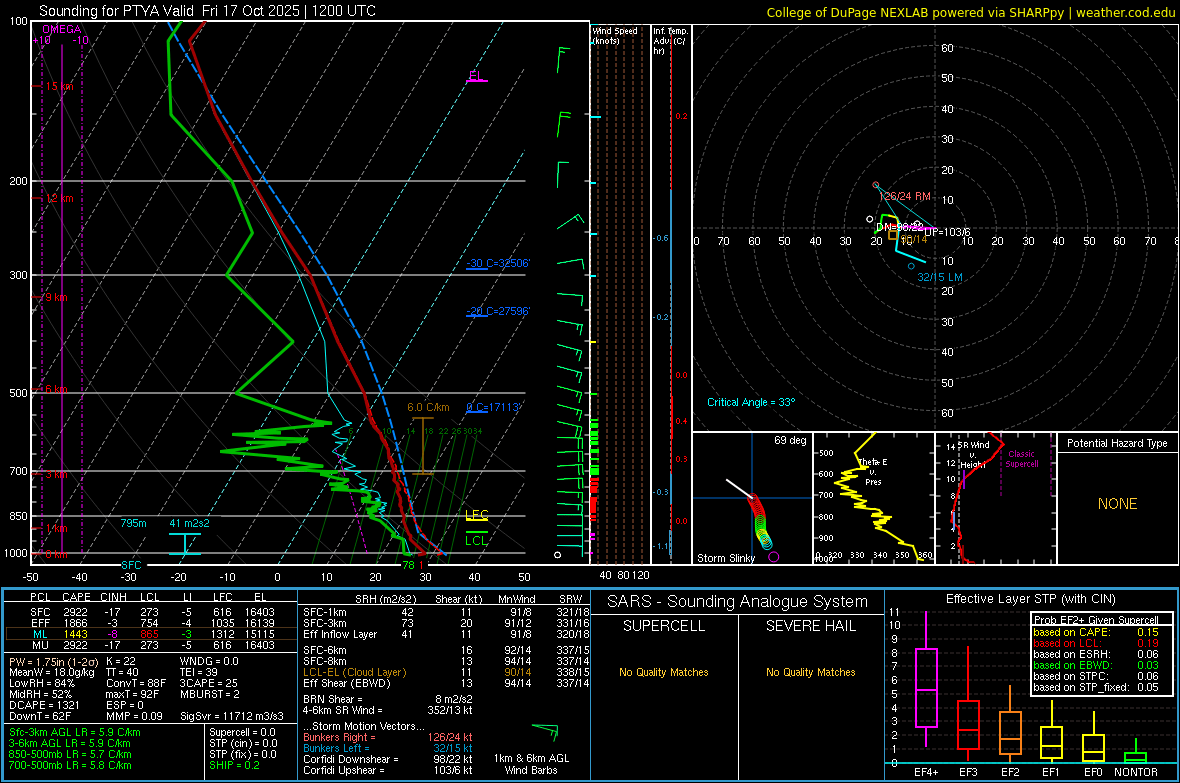Image resolution: width=1180 pixels, height=783 pixels.
Task: Click the green 'SHIP = 0.2' index
Action: tap(234, 765)
